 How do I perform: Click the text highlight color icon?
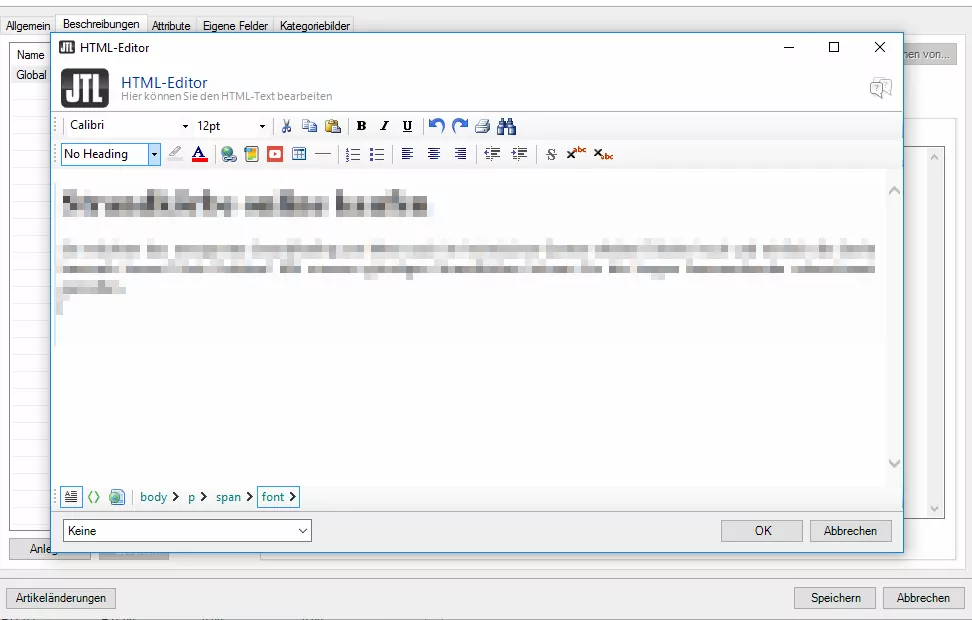click(175, 154)
